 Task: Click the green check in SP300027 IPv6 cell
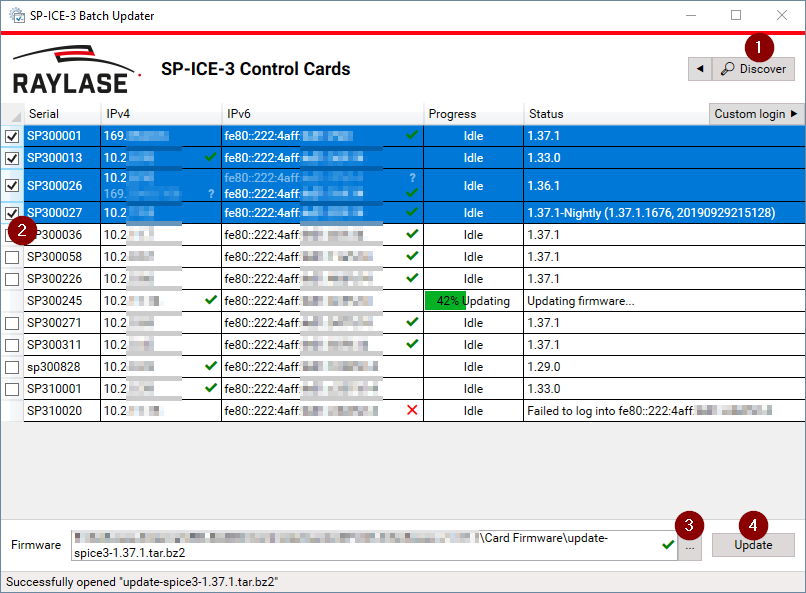click(412, 212)
